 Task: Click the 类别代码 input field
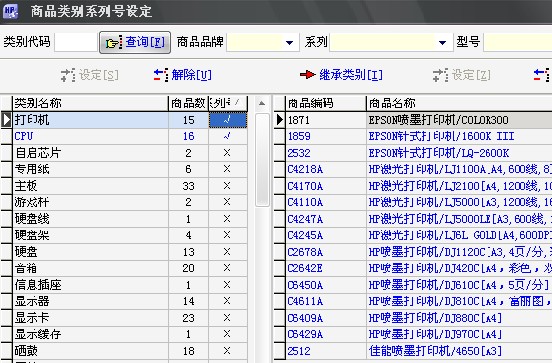coord(76,42)
